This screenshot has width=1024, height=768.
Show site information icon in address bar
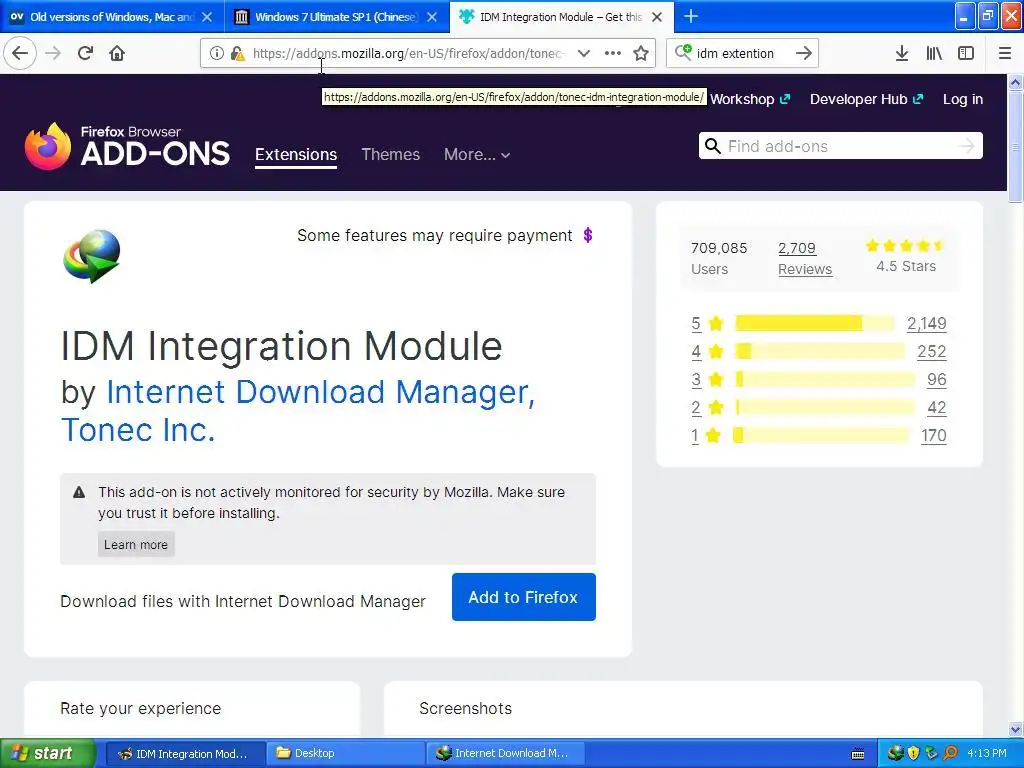[217, 53]
